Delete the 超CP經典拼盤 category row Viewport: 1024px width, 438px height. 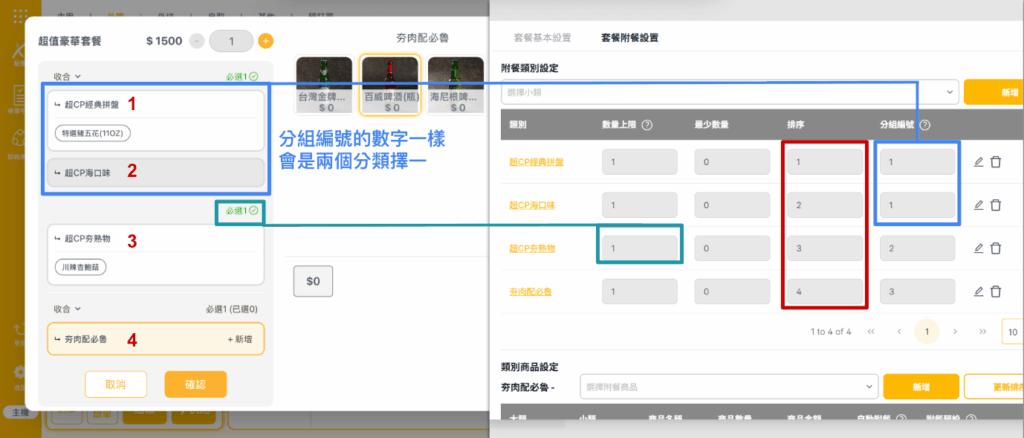click(995, 162)
